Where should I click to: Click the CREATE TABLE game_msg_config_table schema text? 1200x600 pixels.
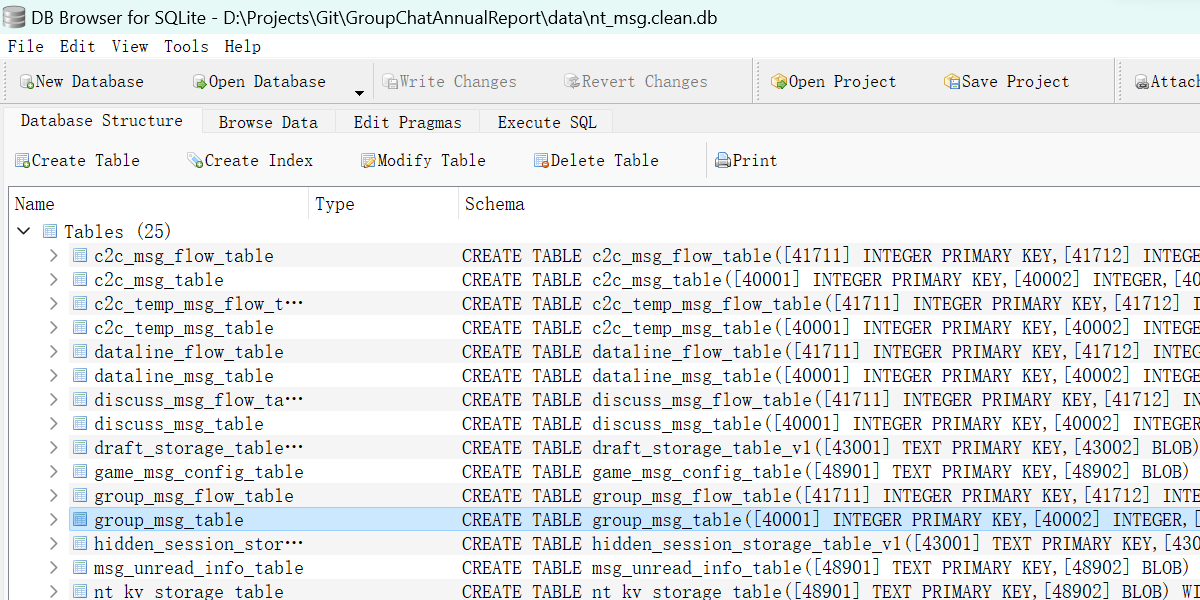pyautogui.click(x=825, y=472)
